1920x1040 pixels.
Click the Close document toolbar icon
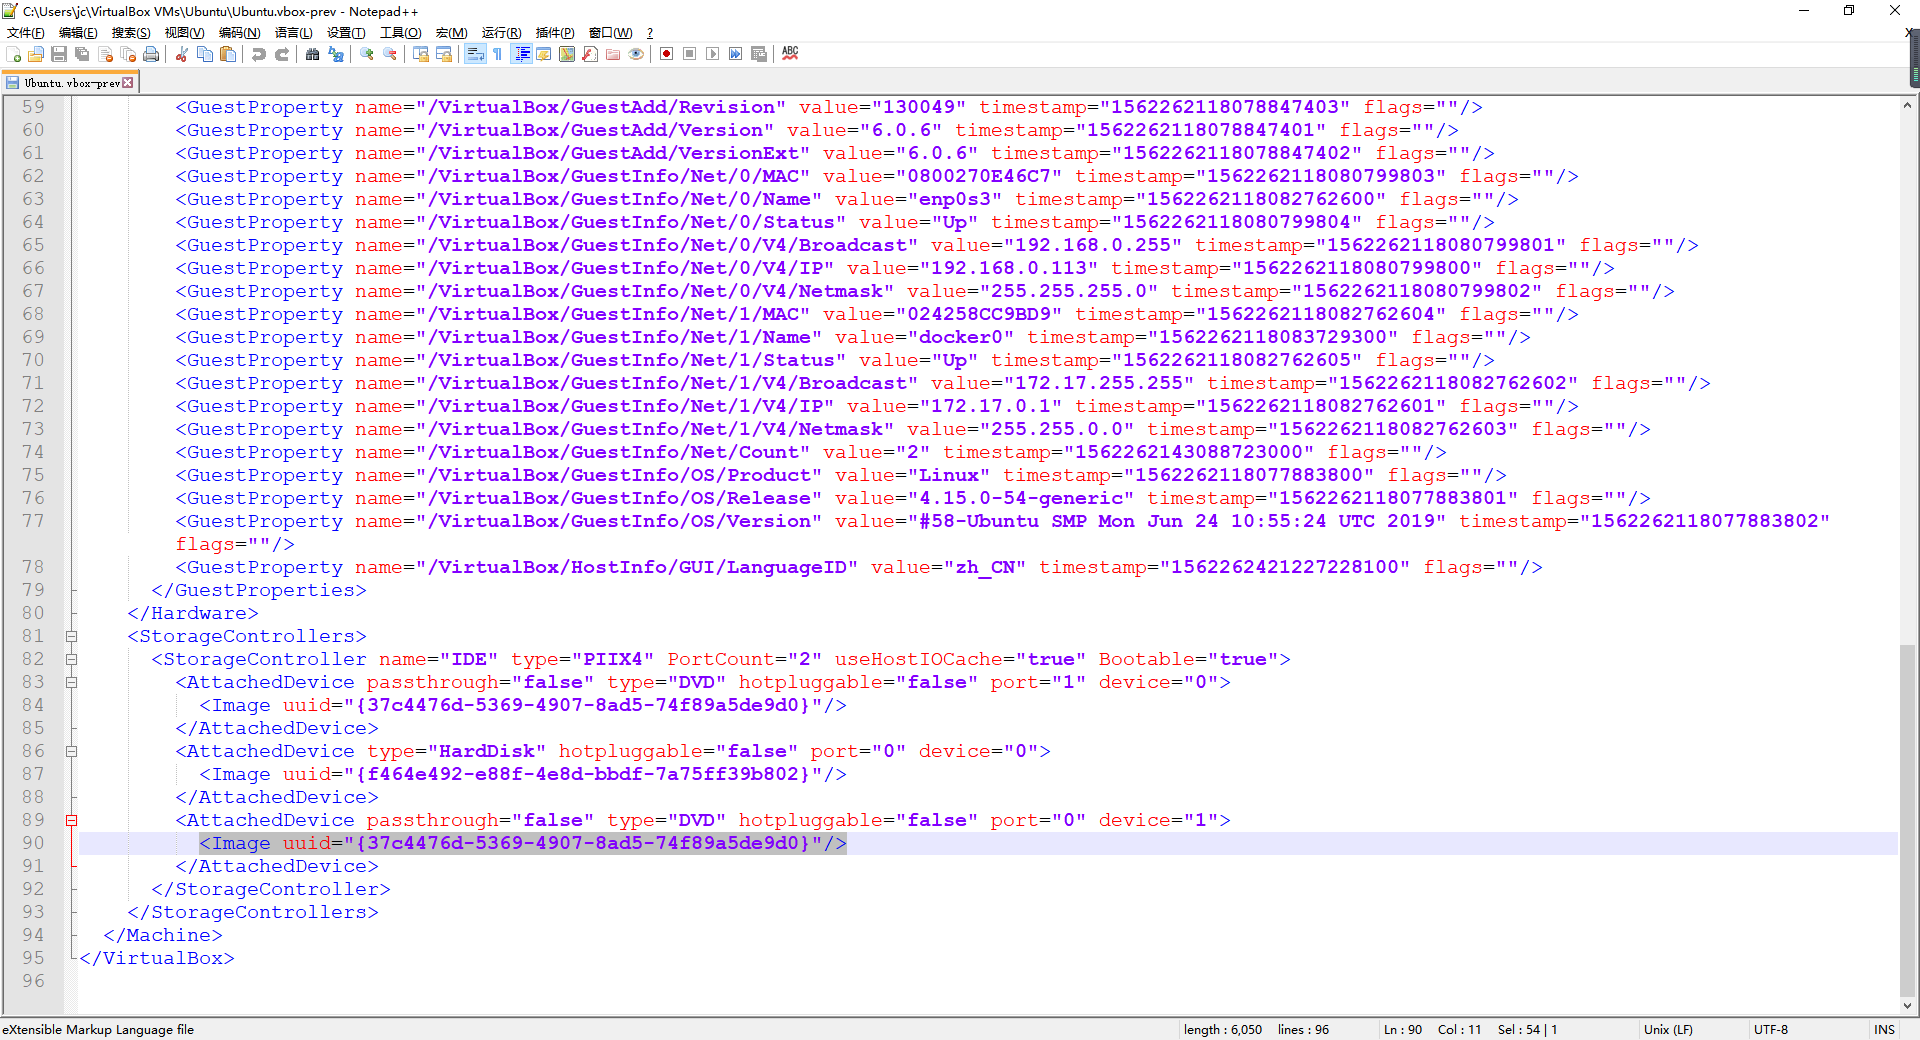point(105,54)
